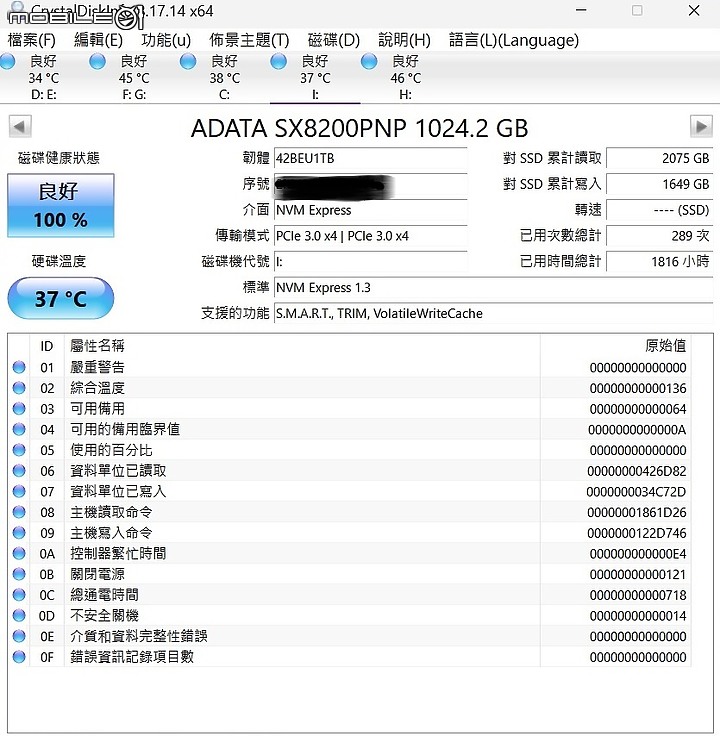Select the C: disk tab at 38 °C
Image resolution: width=720 pixels, height=736 pixels.
(224, 77)
